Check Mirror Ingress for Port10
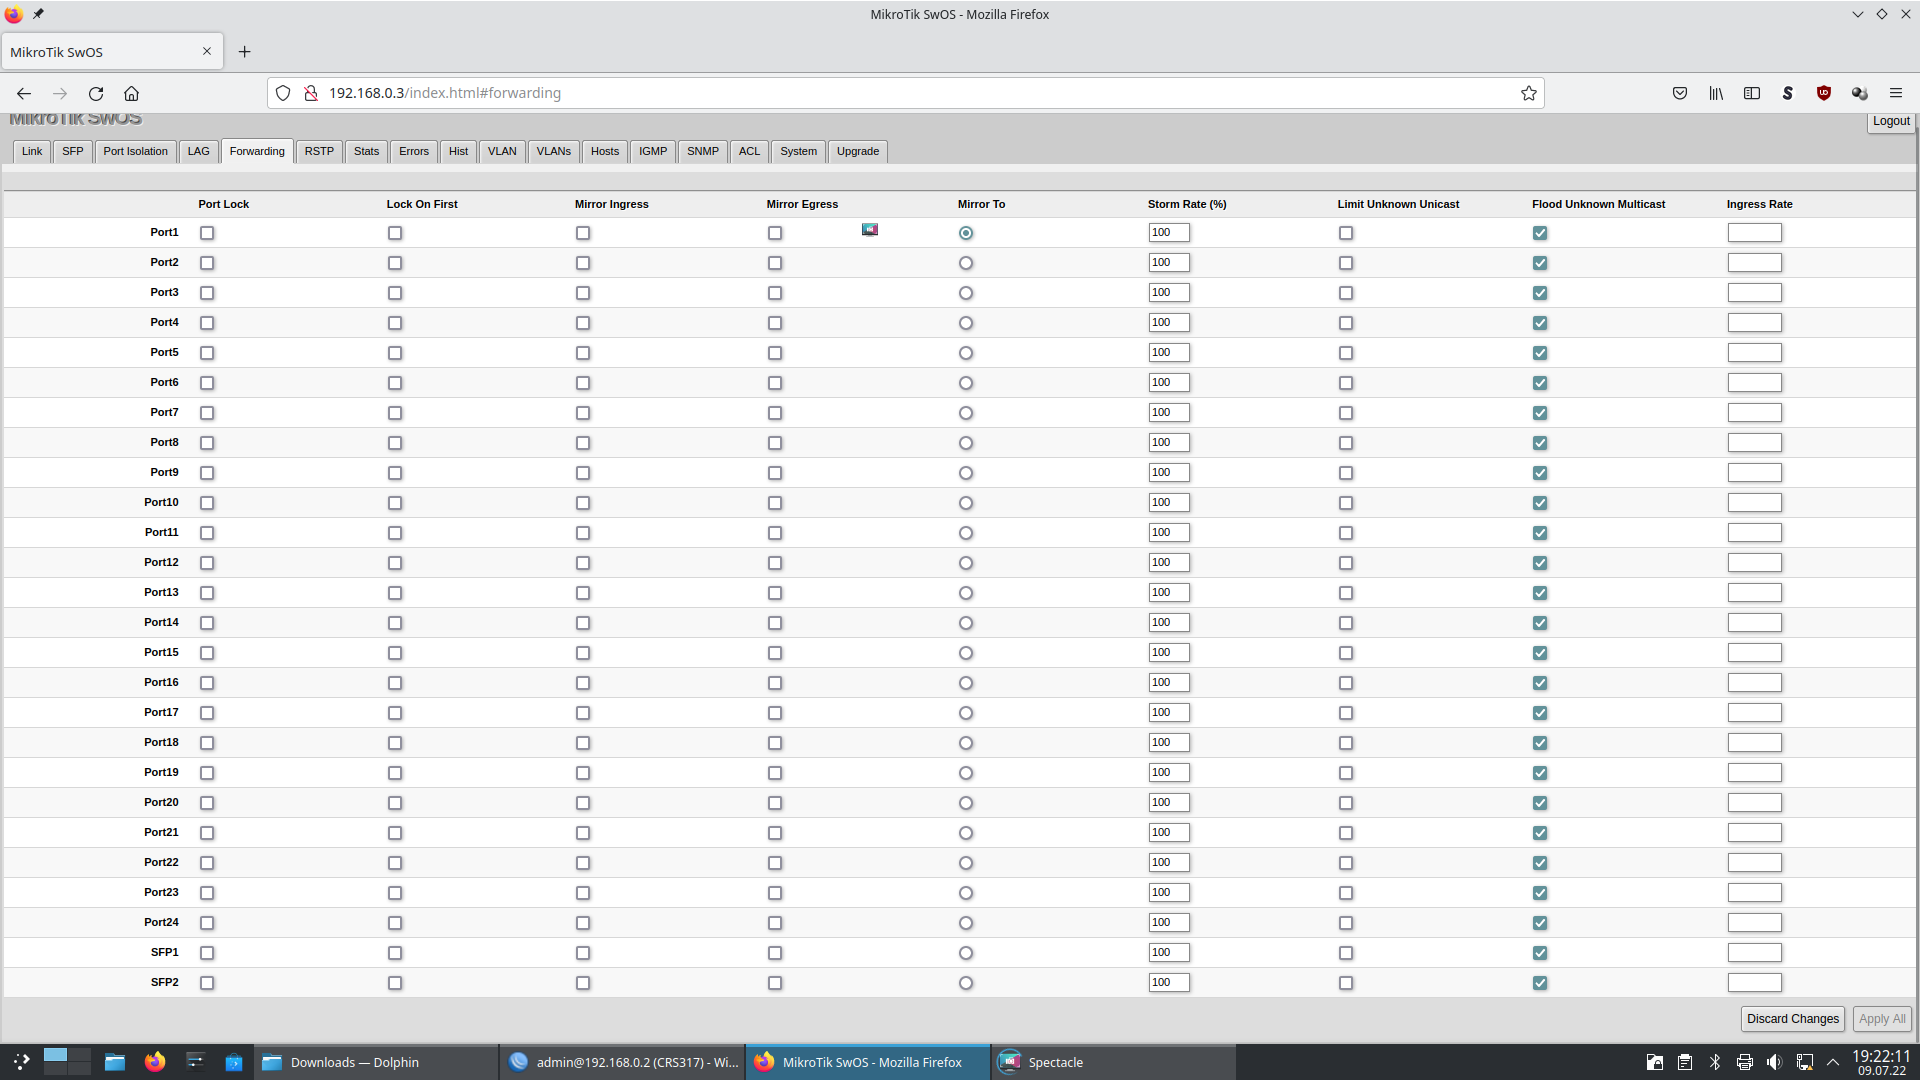1920x1080 pixels. 583,503
